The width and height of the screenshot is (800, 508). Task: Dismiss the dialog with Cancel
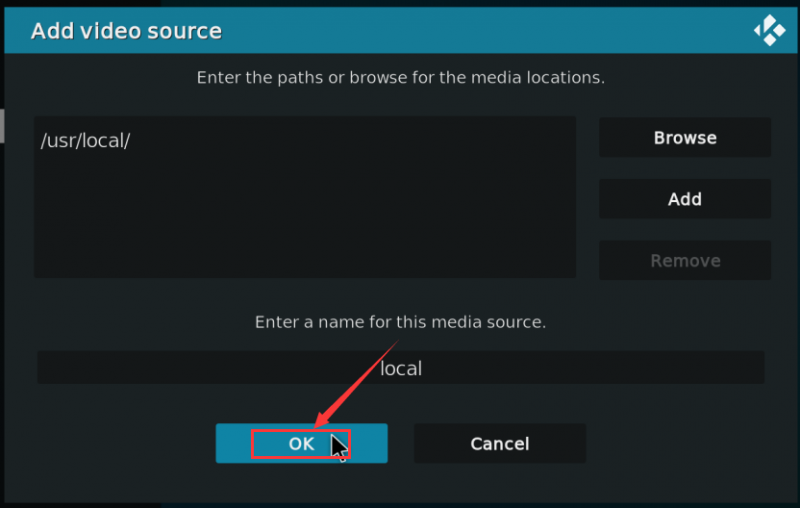point(499,443)
